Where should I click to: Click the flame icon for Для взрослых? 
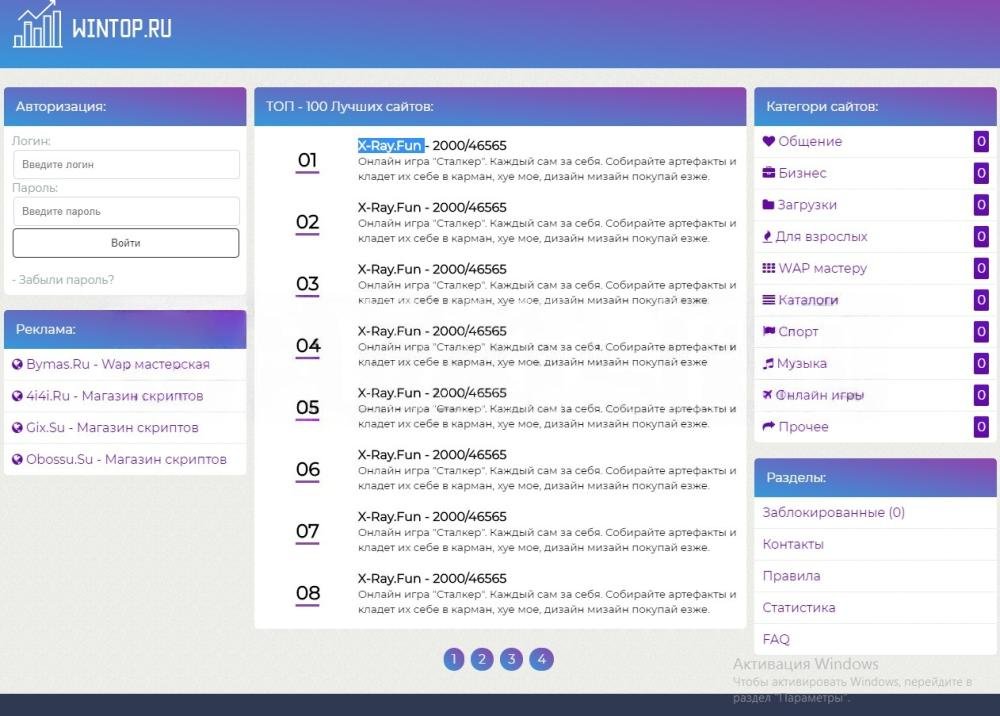[768, 237]
